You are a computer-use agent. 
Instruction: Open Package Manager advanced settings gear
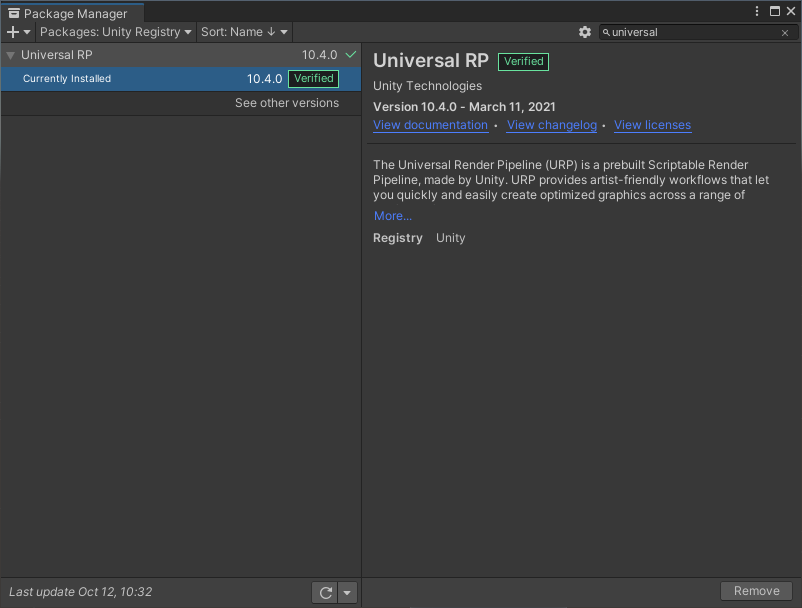tap(585, 32)
